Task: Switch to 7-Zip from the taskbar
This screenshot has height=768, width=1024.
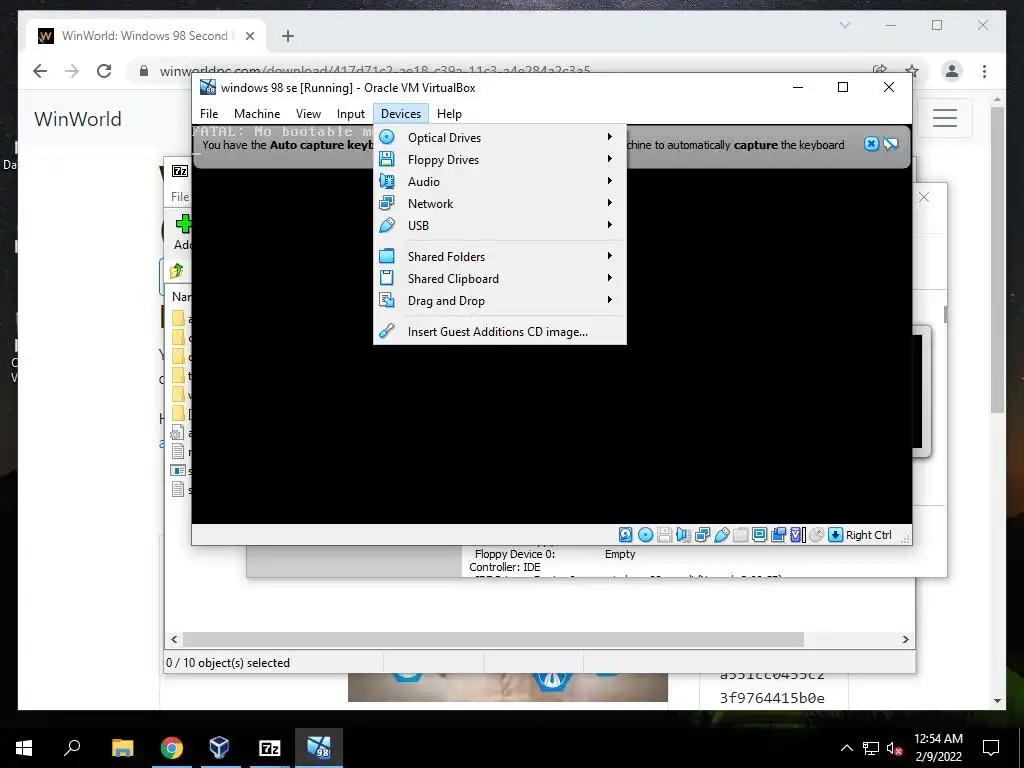Action: click(269, 748)
